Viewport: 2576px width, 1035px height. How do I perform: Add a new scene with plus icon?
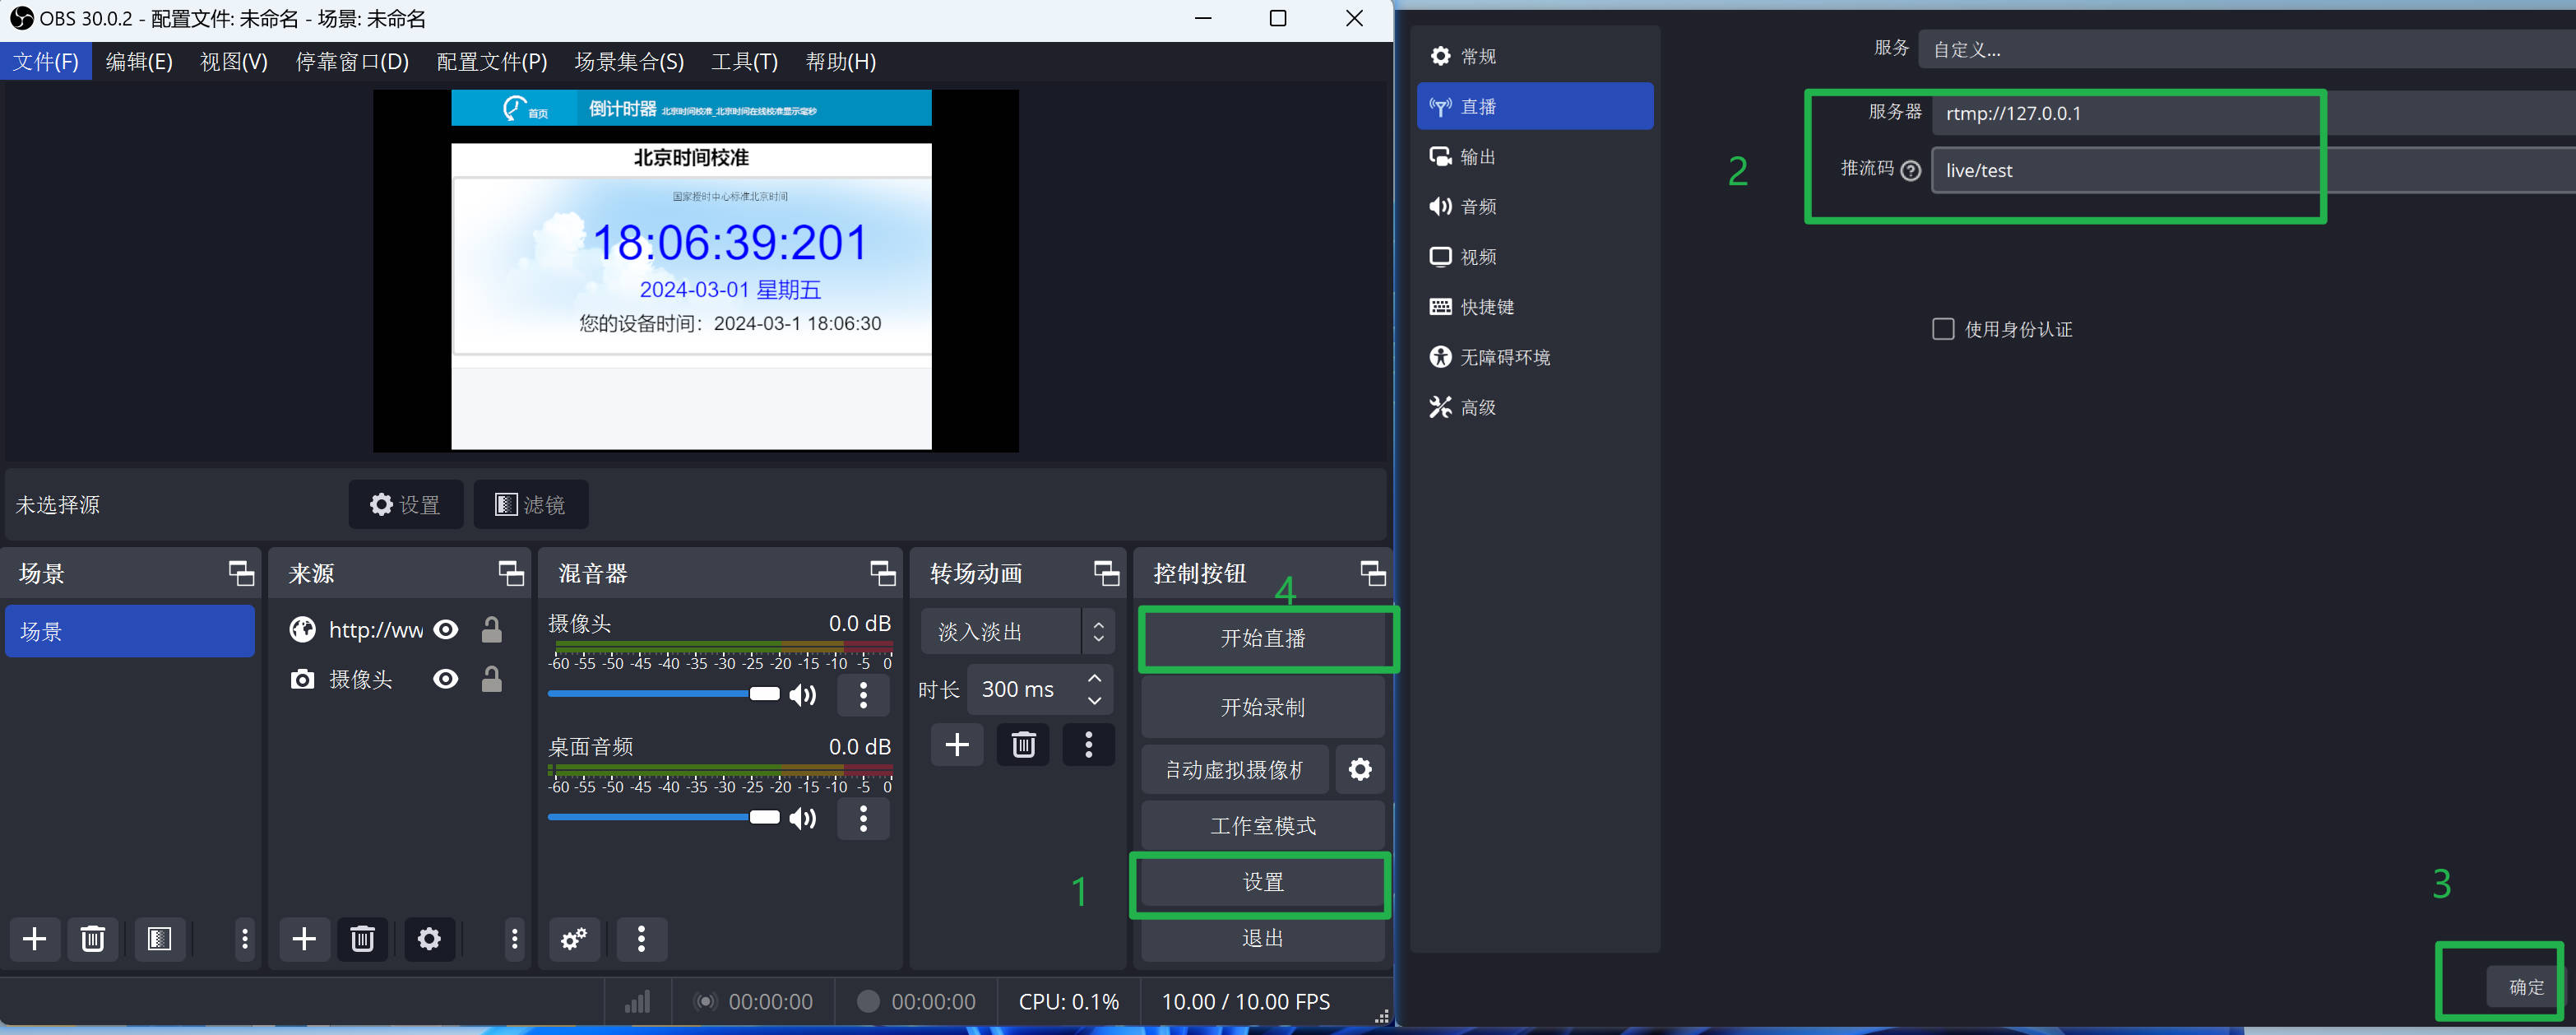[35, 939]
